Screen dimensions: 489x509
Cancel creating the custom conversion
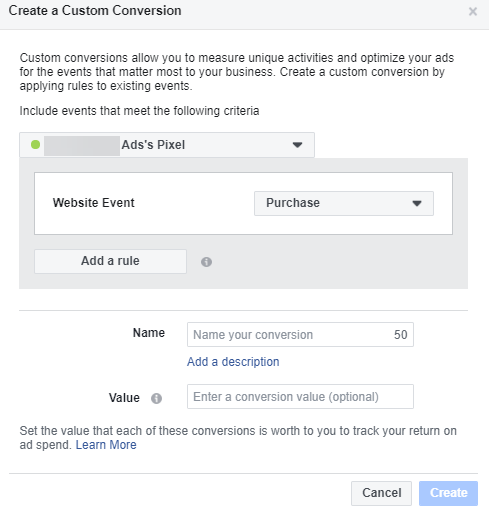point(381,493)
